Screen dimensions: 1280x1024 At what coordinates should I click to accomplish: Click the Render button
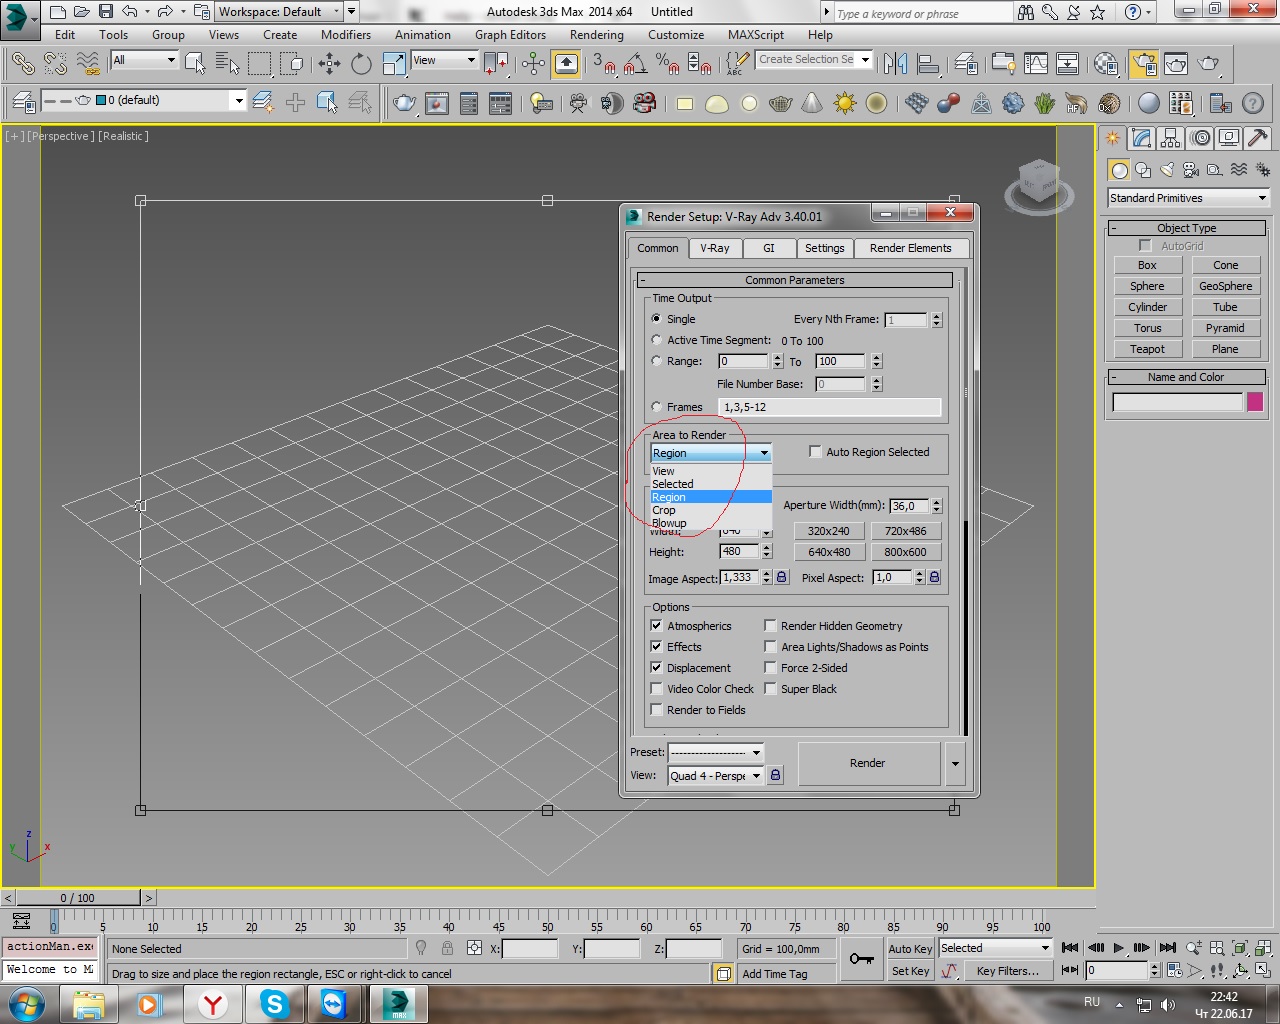(867, 762)
